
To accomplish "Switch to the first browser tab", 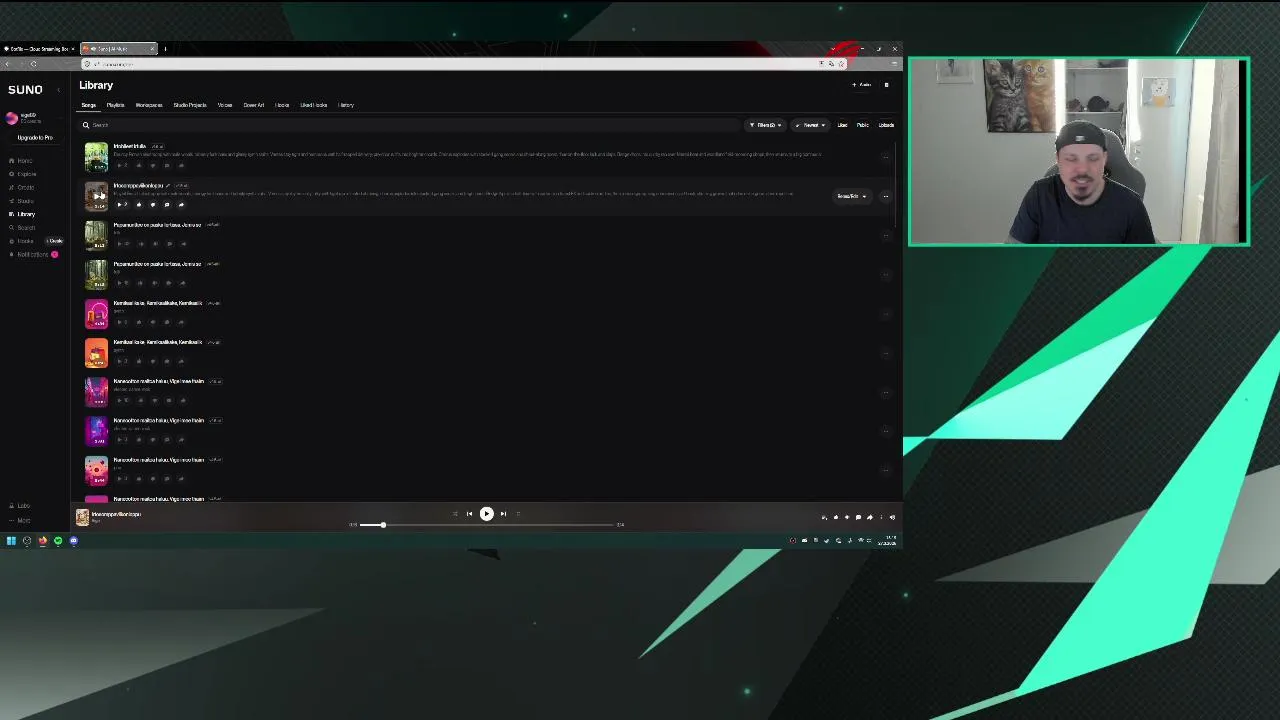I will pyautogui.click(x=39, y=49).
